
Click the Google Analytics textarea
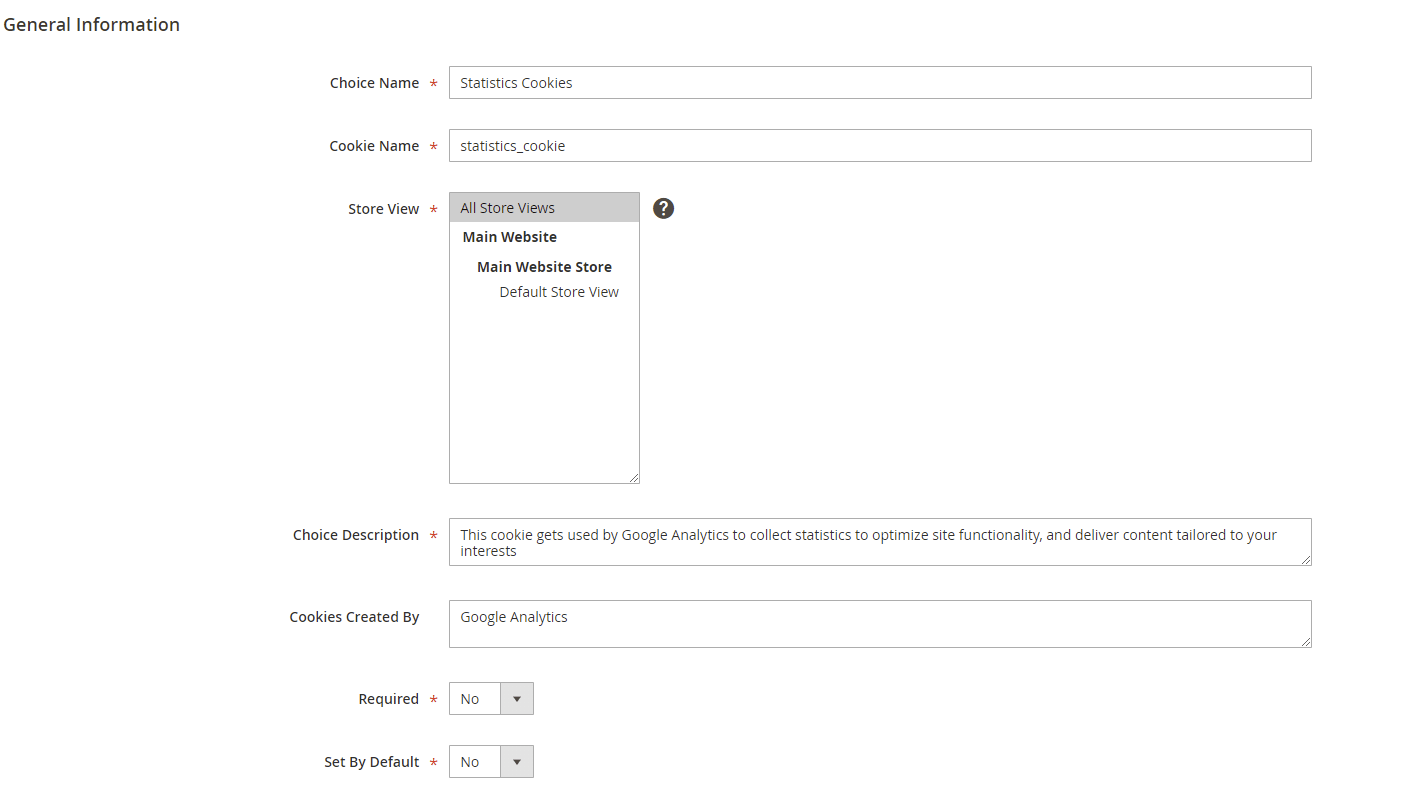point(880,624)
